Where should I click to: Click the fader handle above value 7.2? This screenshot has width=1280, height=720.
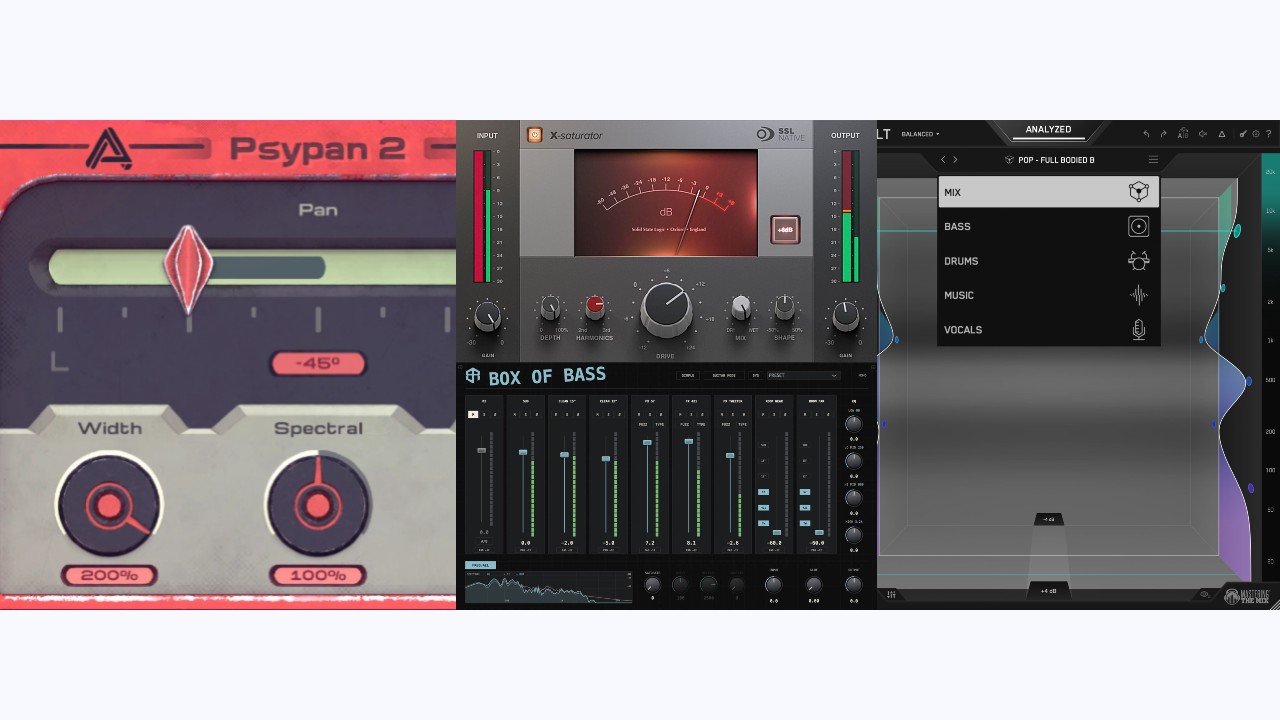pyautogui.click(x=647, y=442)
